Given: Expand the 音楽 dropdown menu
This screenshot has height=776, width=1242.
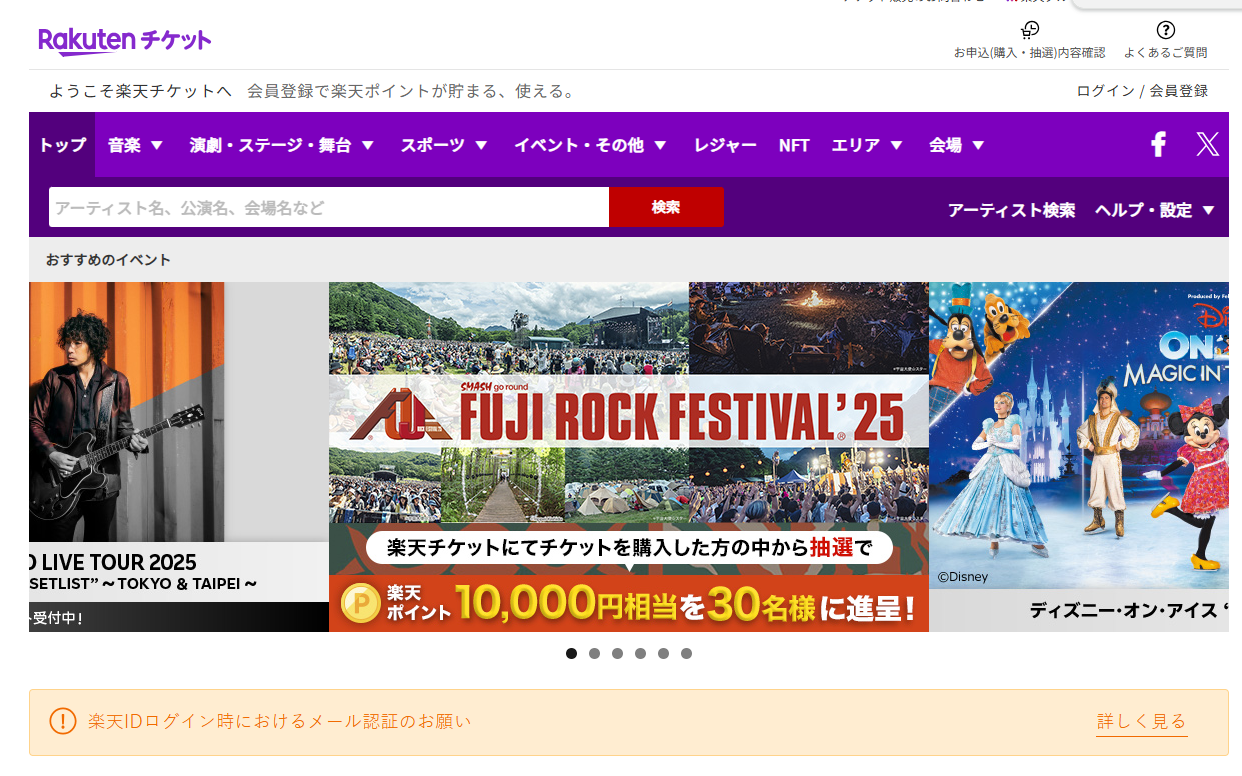Looking at the screenshot, I should 135,145.
